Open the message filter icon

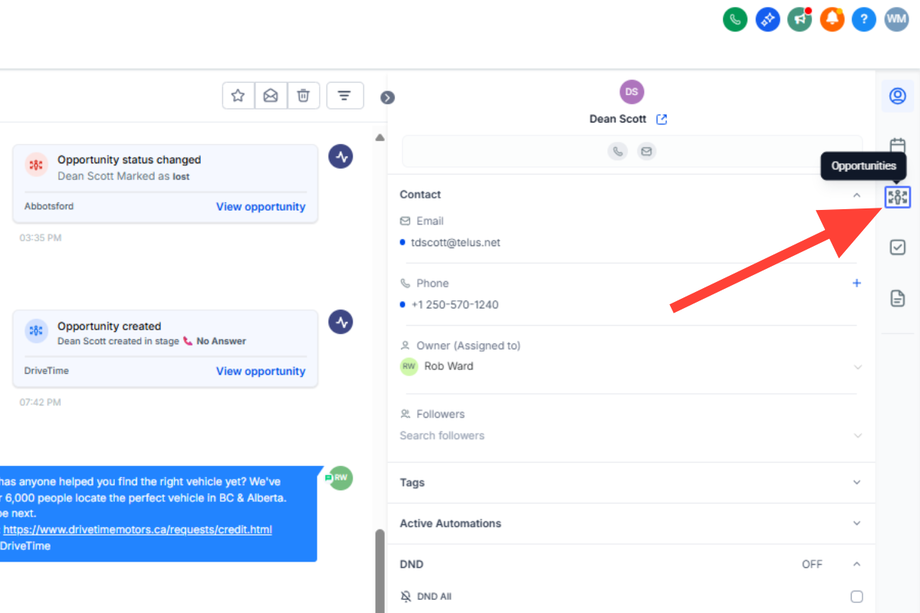coord(344,96)
